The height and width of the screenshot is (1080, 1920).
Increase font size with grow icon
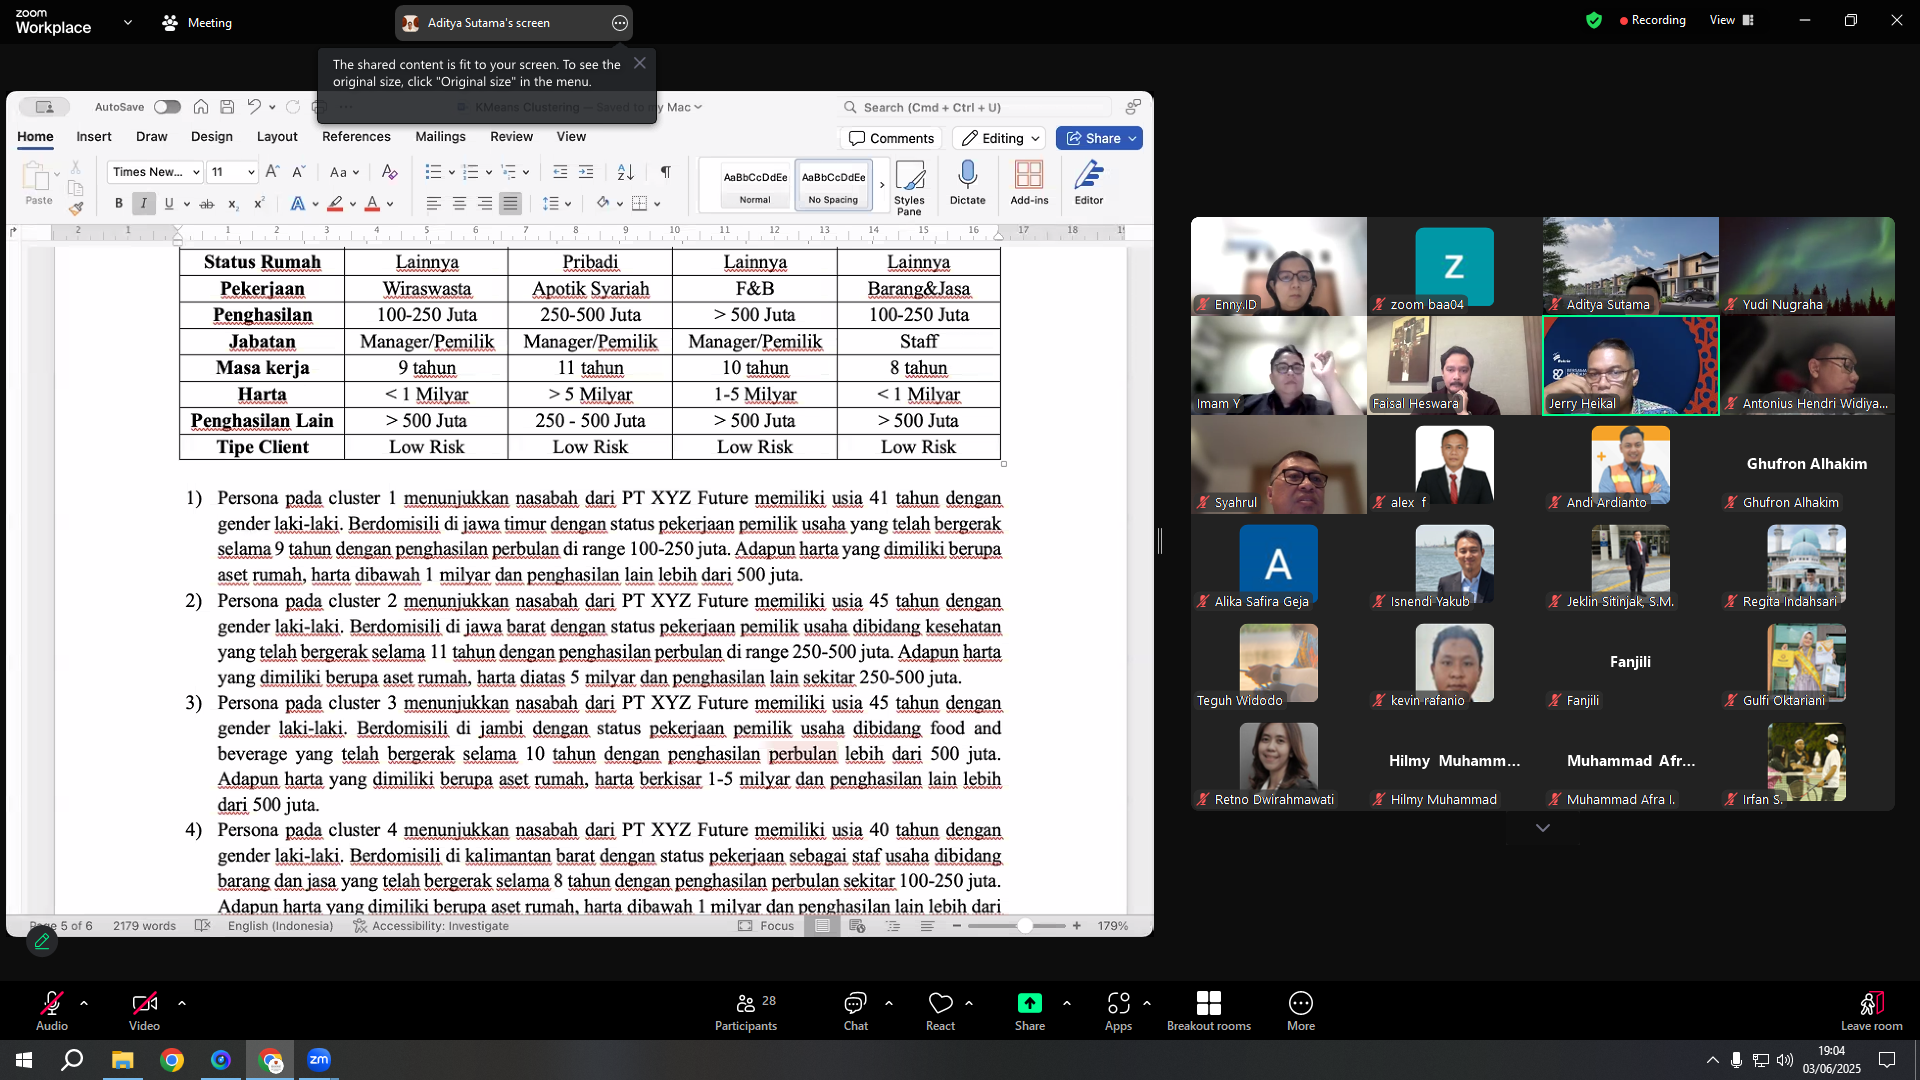pos(272,172)
